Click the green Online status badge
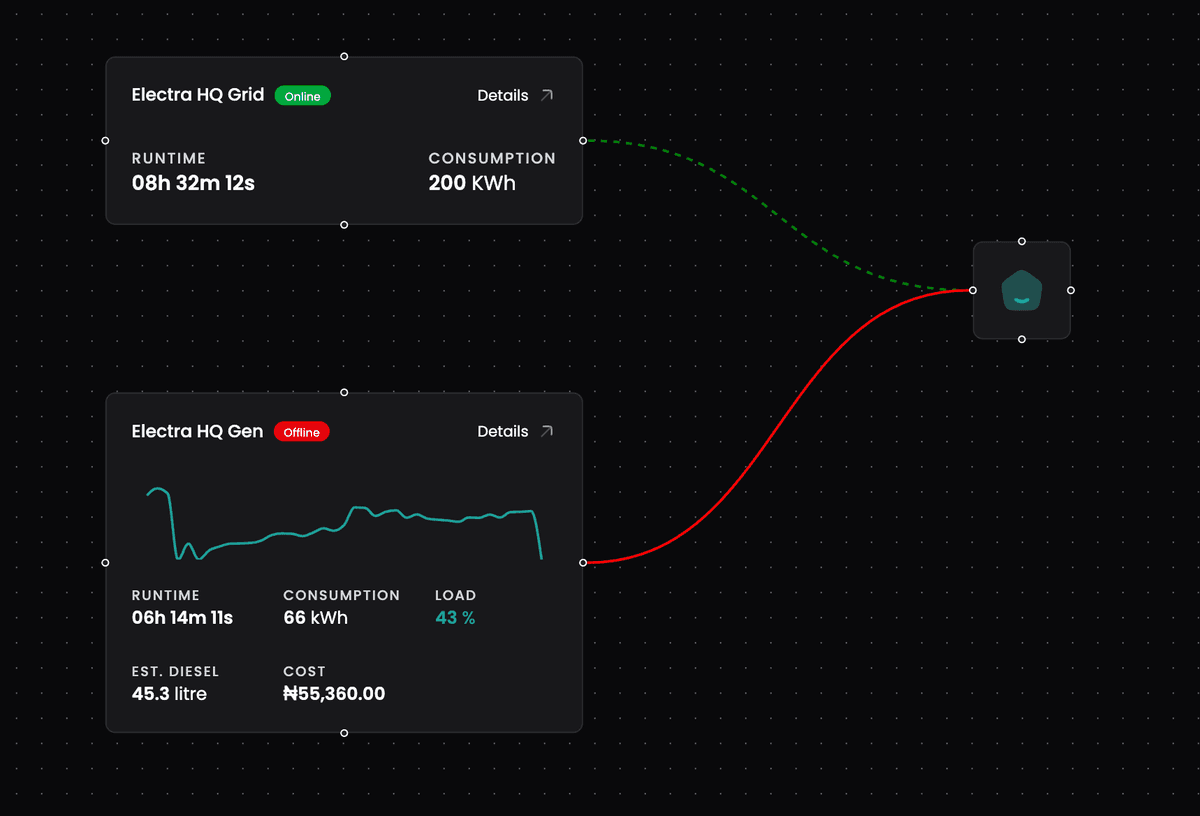 click(x=302, y=96)
